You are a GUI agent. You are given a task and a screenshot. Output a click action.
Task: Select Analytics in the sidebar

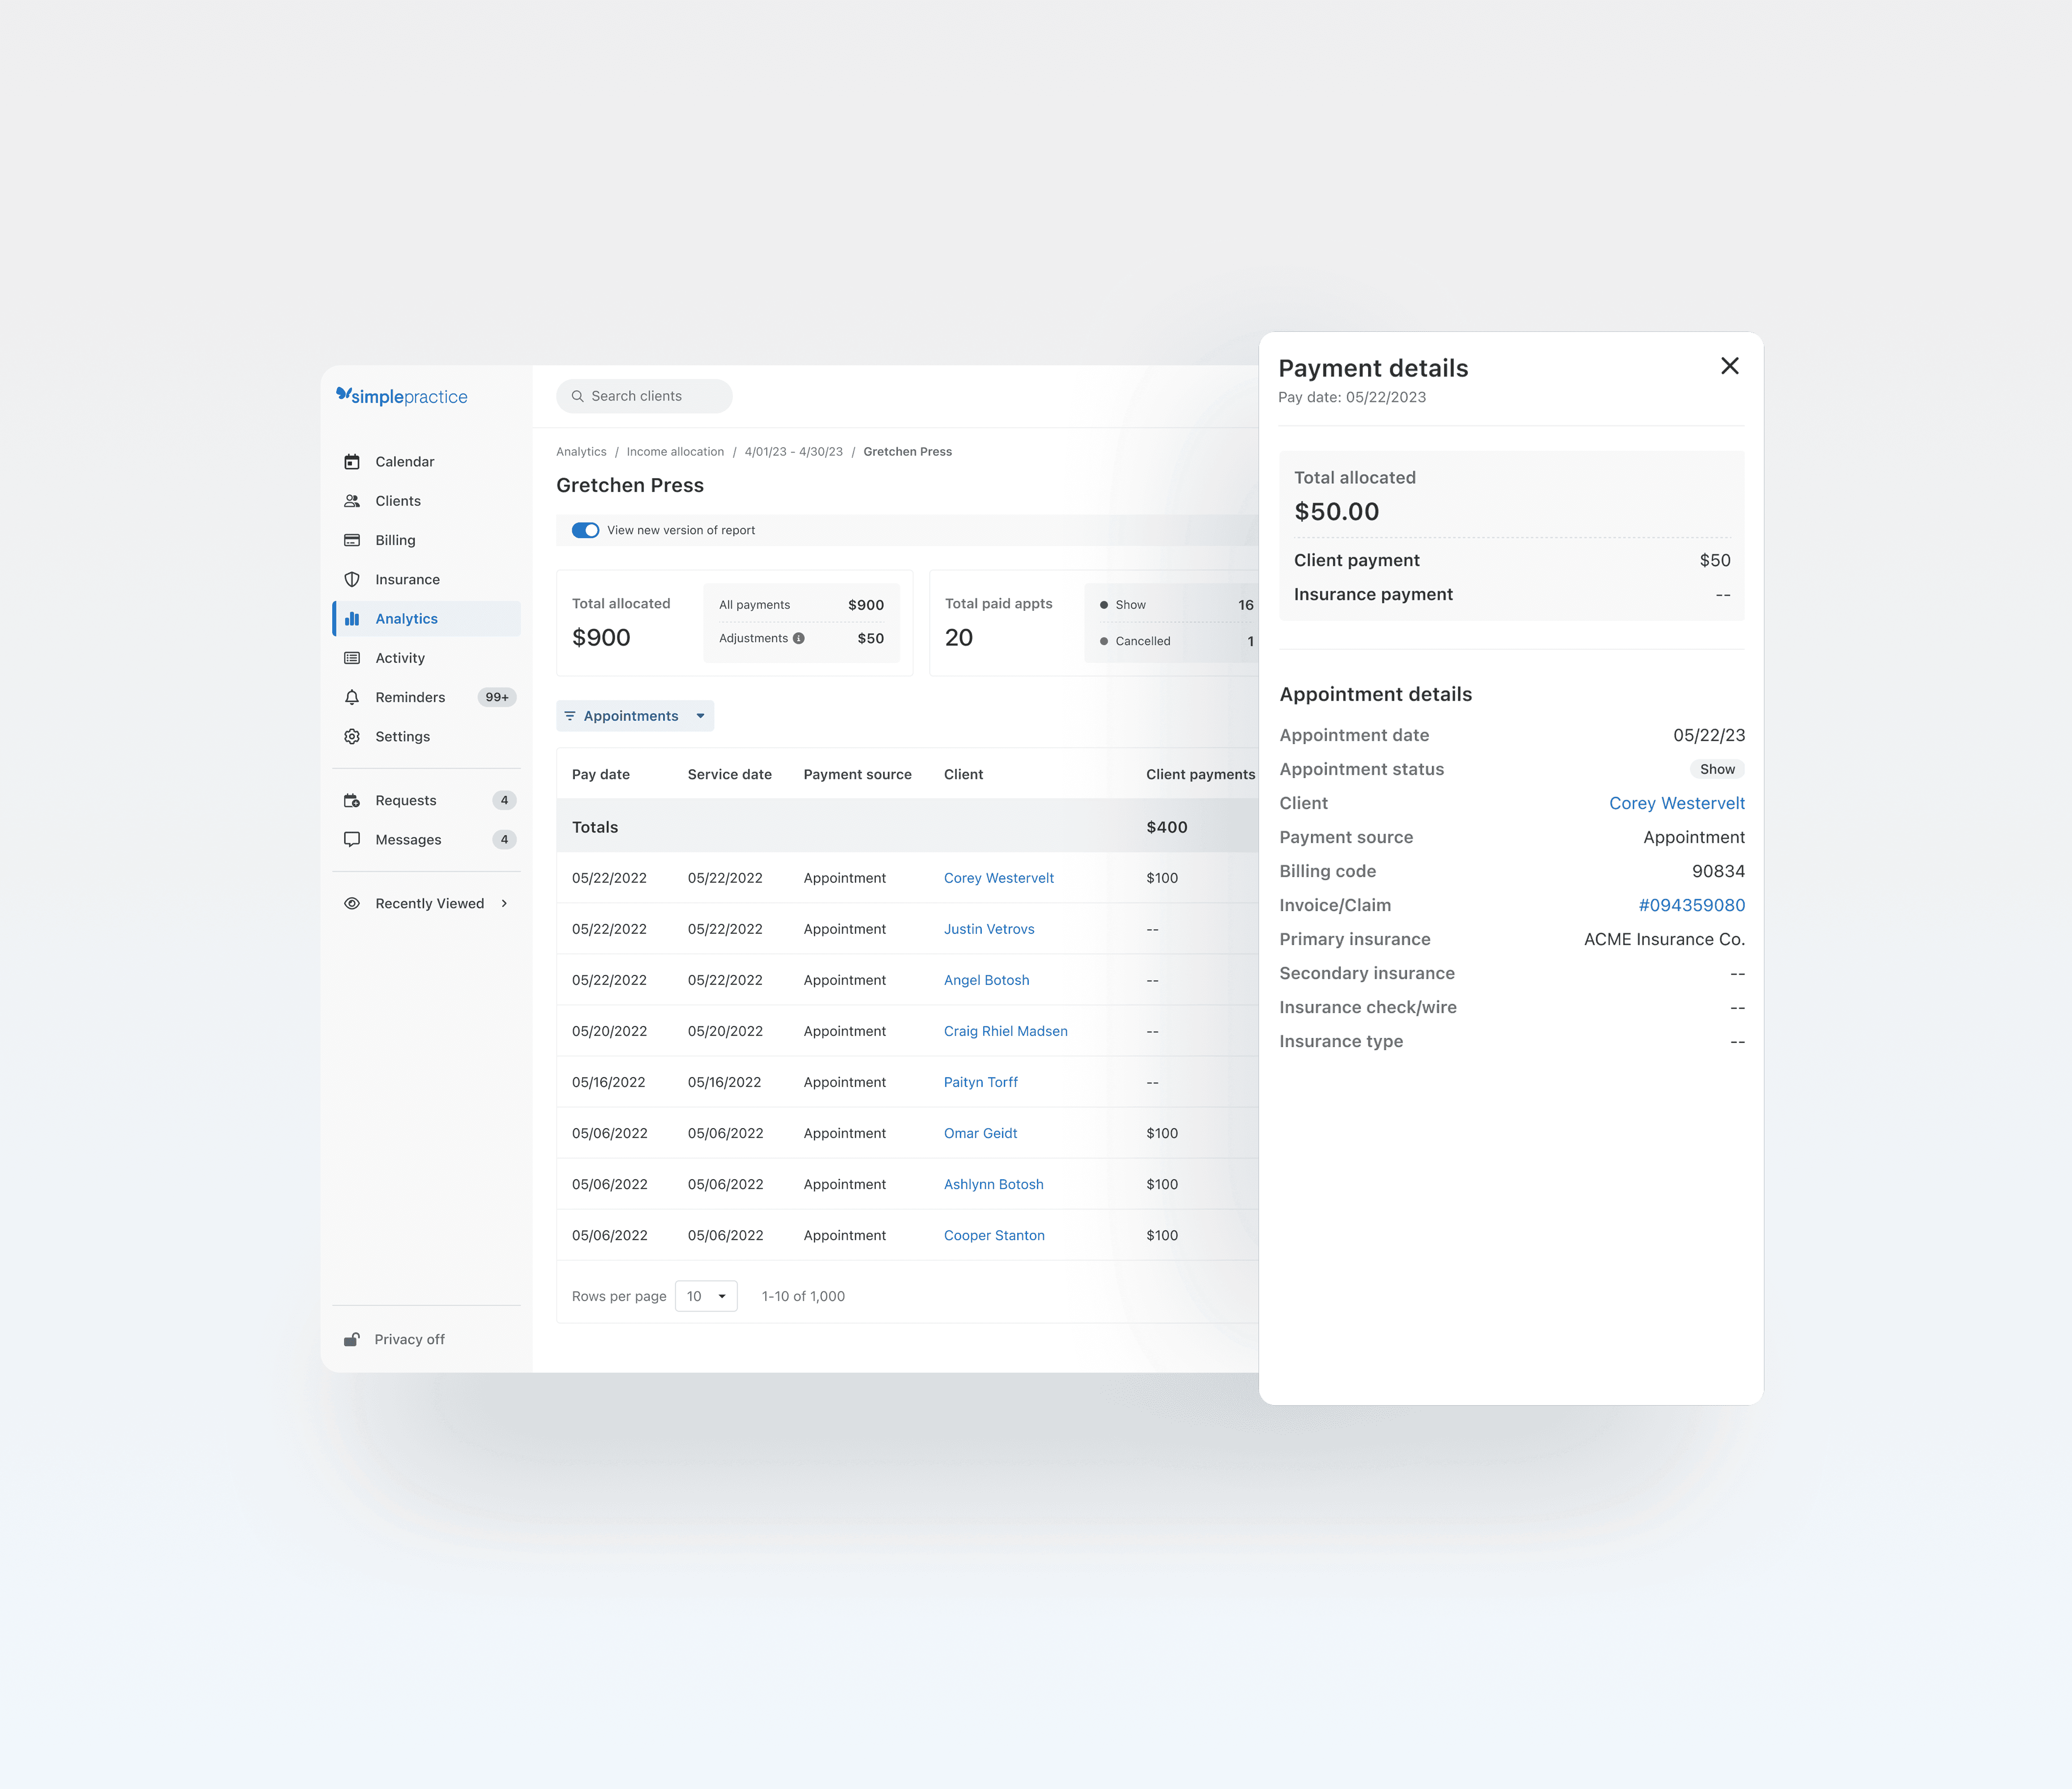click(406, 619)
